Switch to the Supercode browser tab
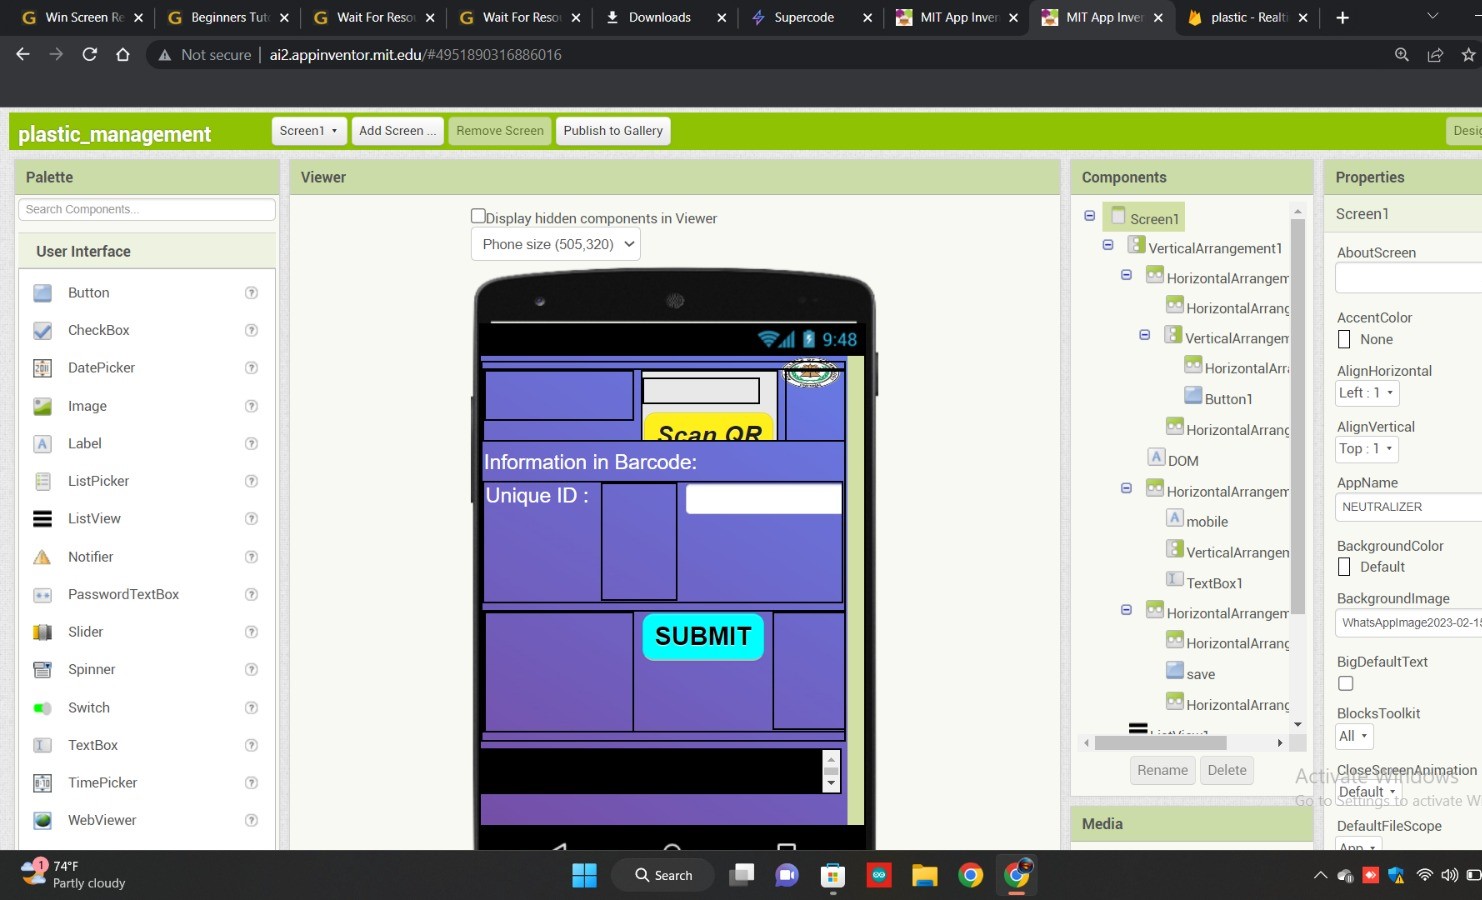The image size is (1482, 900). coord(804,17)
